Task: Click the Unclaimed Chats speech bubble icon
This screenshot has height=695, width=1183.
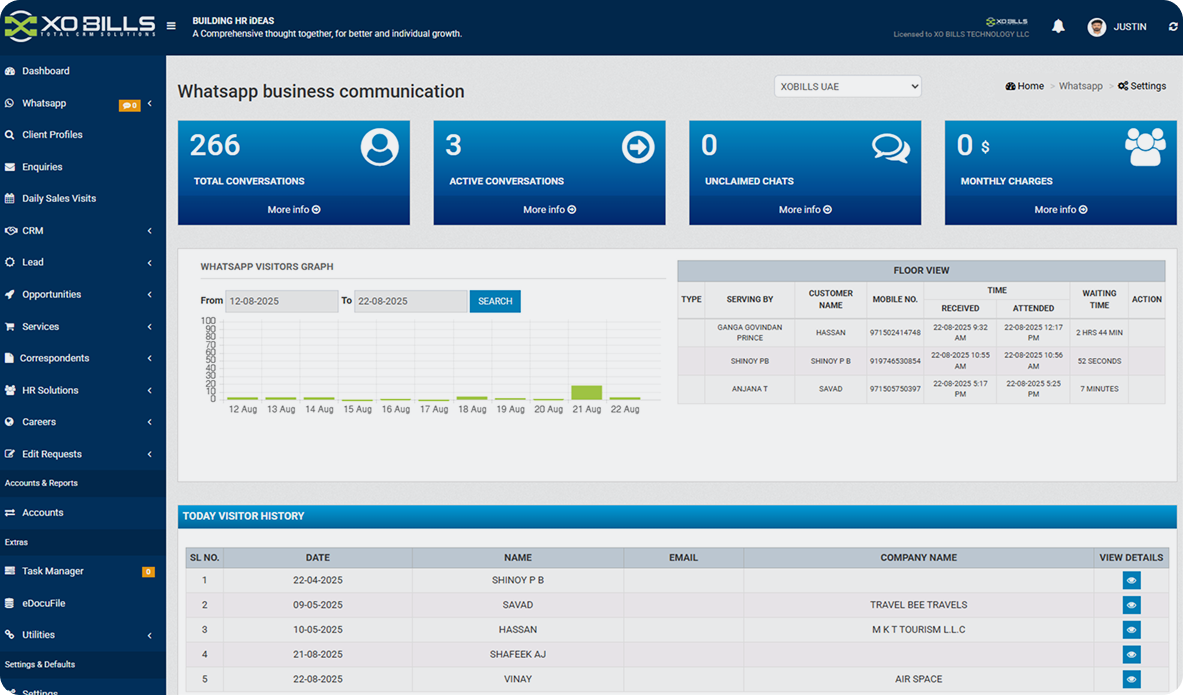Action: (x=890, y=148)
